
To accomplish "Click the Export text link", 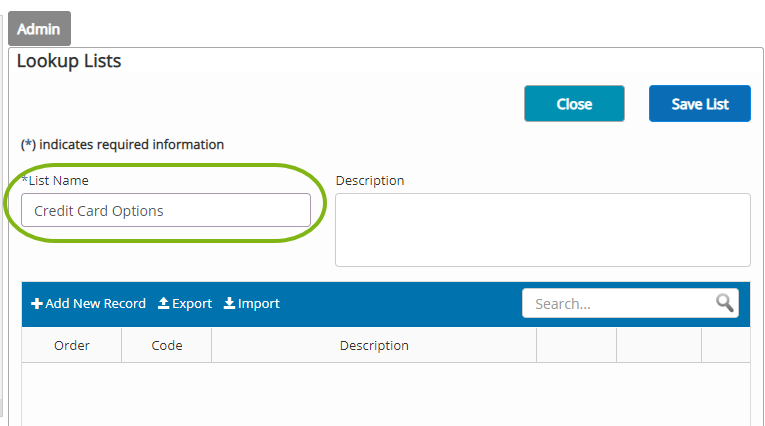I will [192, 304].
